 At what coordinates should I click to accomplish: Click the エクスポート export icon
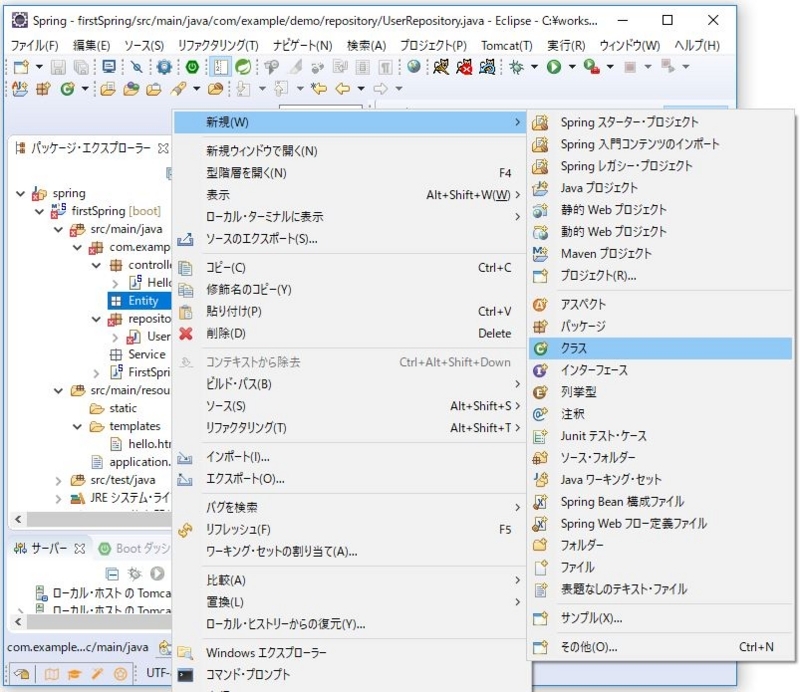[185, 479]
